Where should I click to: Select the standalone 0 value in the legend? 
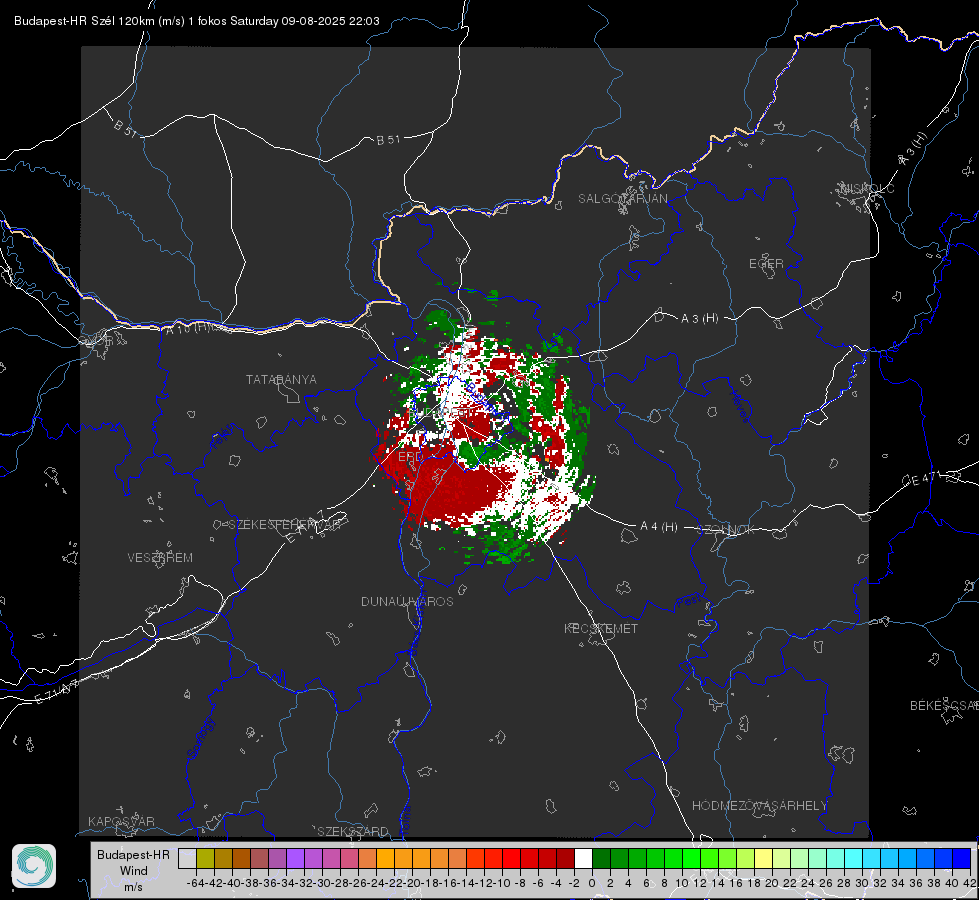click(x=592, y=883)
